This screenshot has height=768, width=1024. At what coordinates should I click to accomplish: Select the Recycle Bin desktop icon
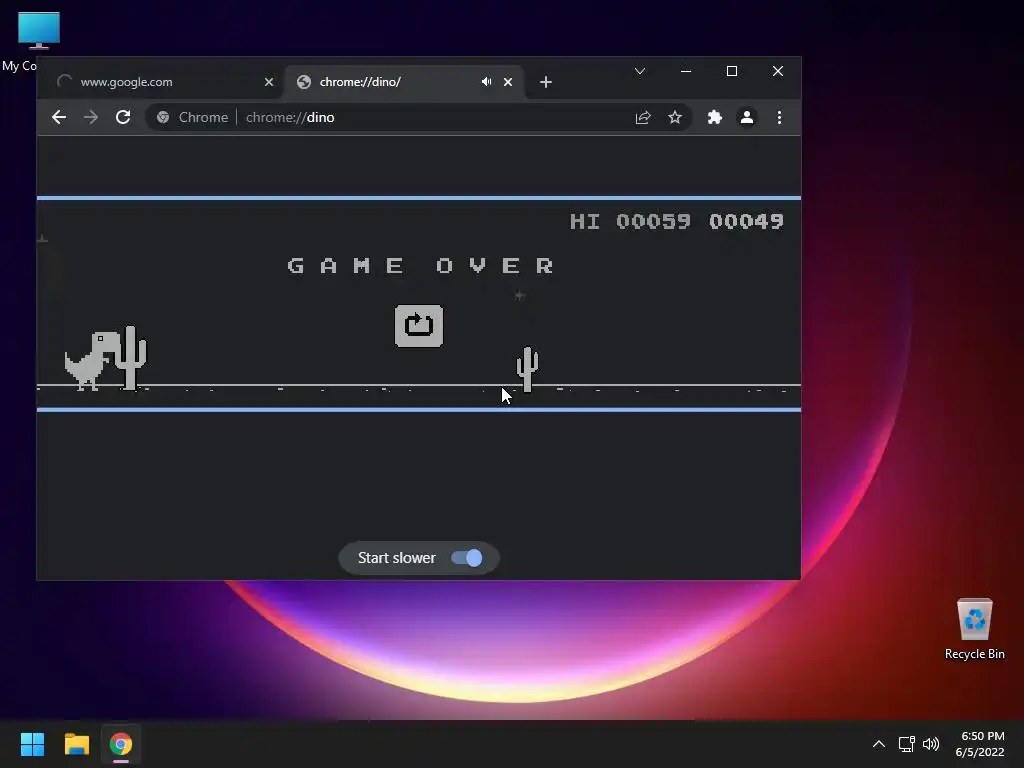click(974, 629)
